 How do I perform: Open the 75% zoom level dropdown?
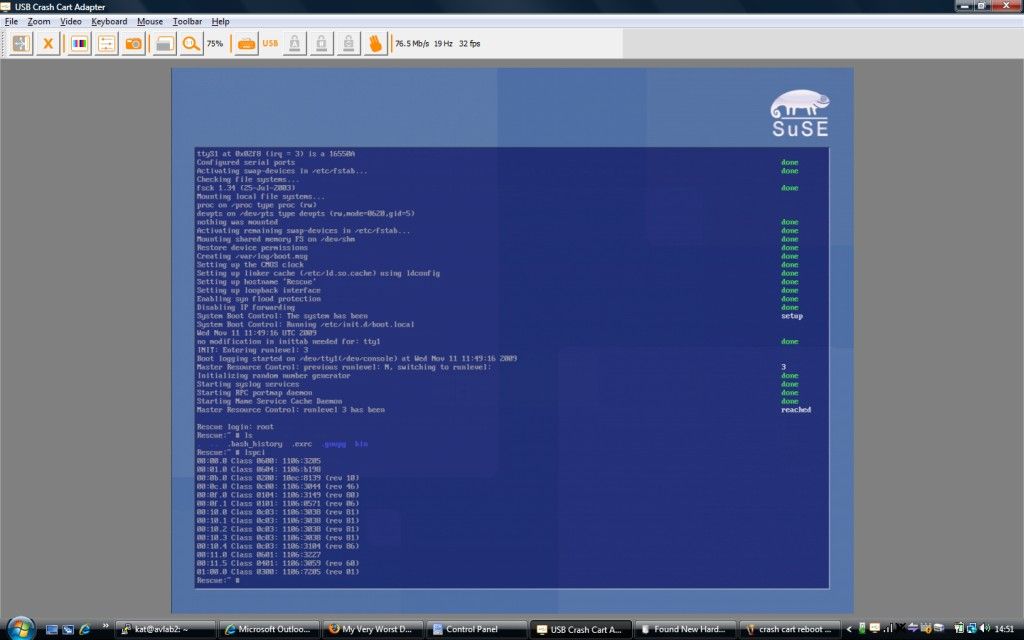click(x=213, y=43)
